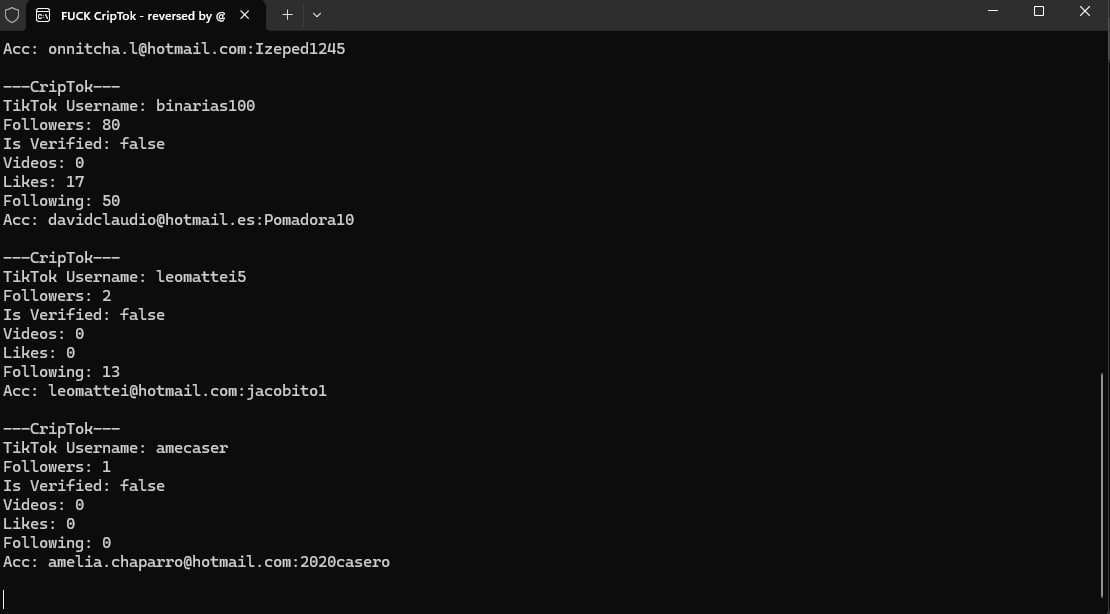The height and width of the screenshot is (614, 1110).
Task: Select the "FUCK CripTok" terminal tab
Action: pyautogui.click(x=140, y=15)
